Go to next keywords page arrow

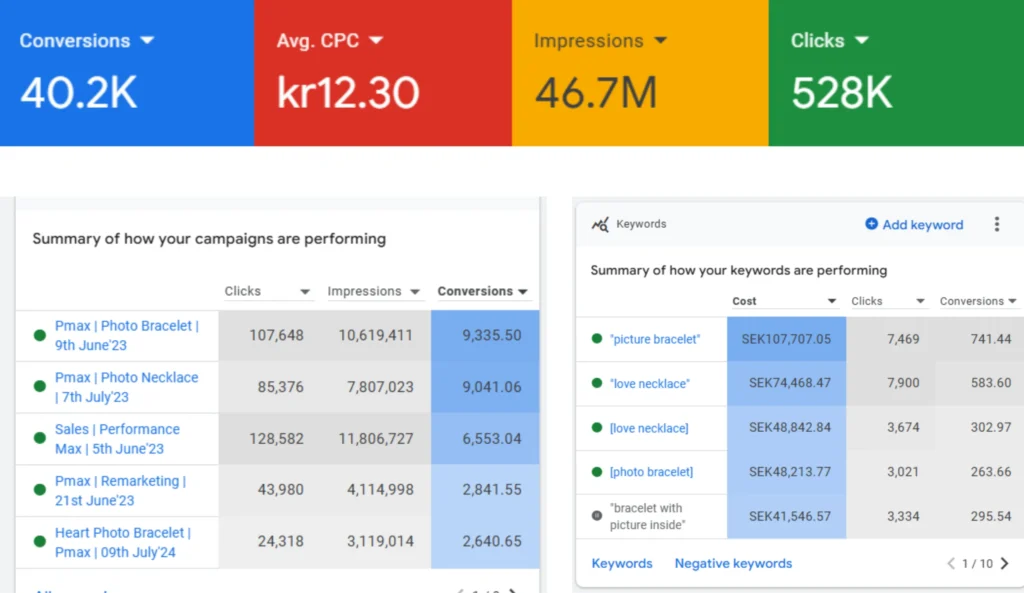1005,563
